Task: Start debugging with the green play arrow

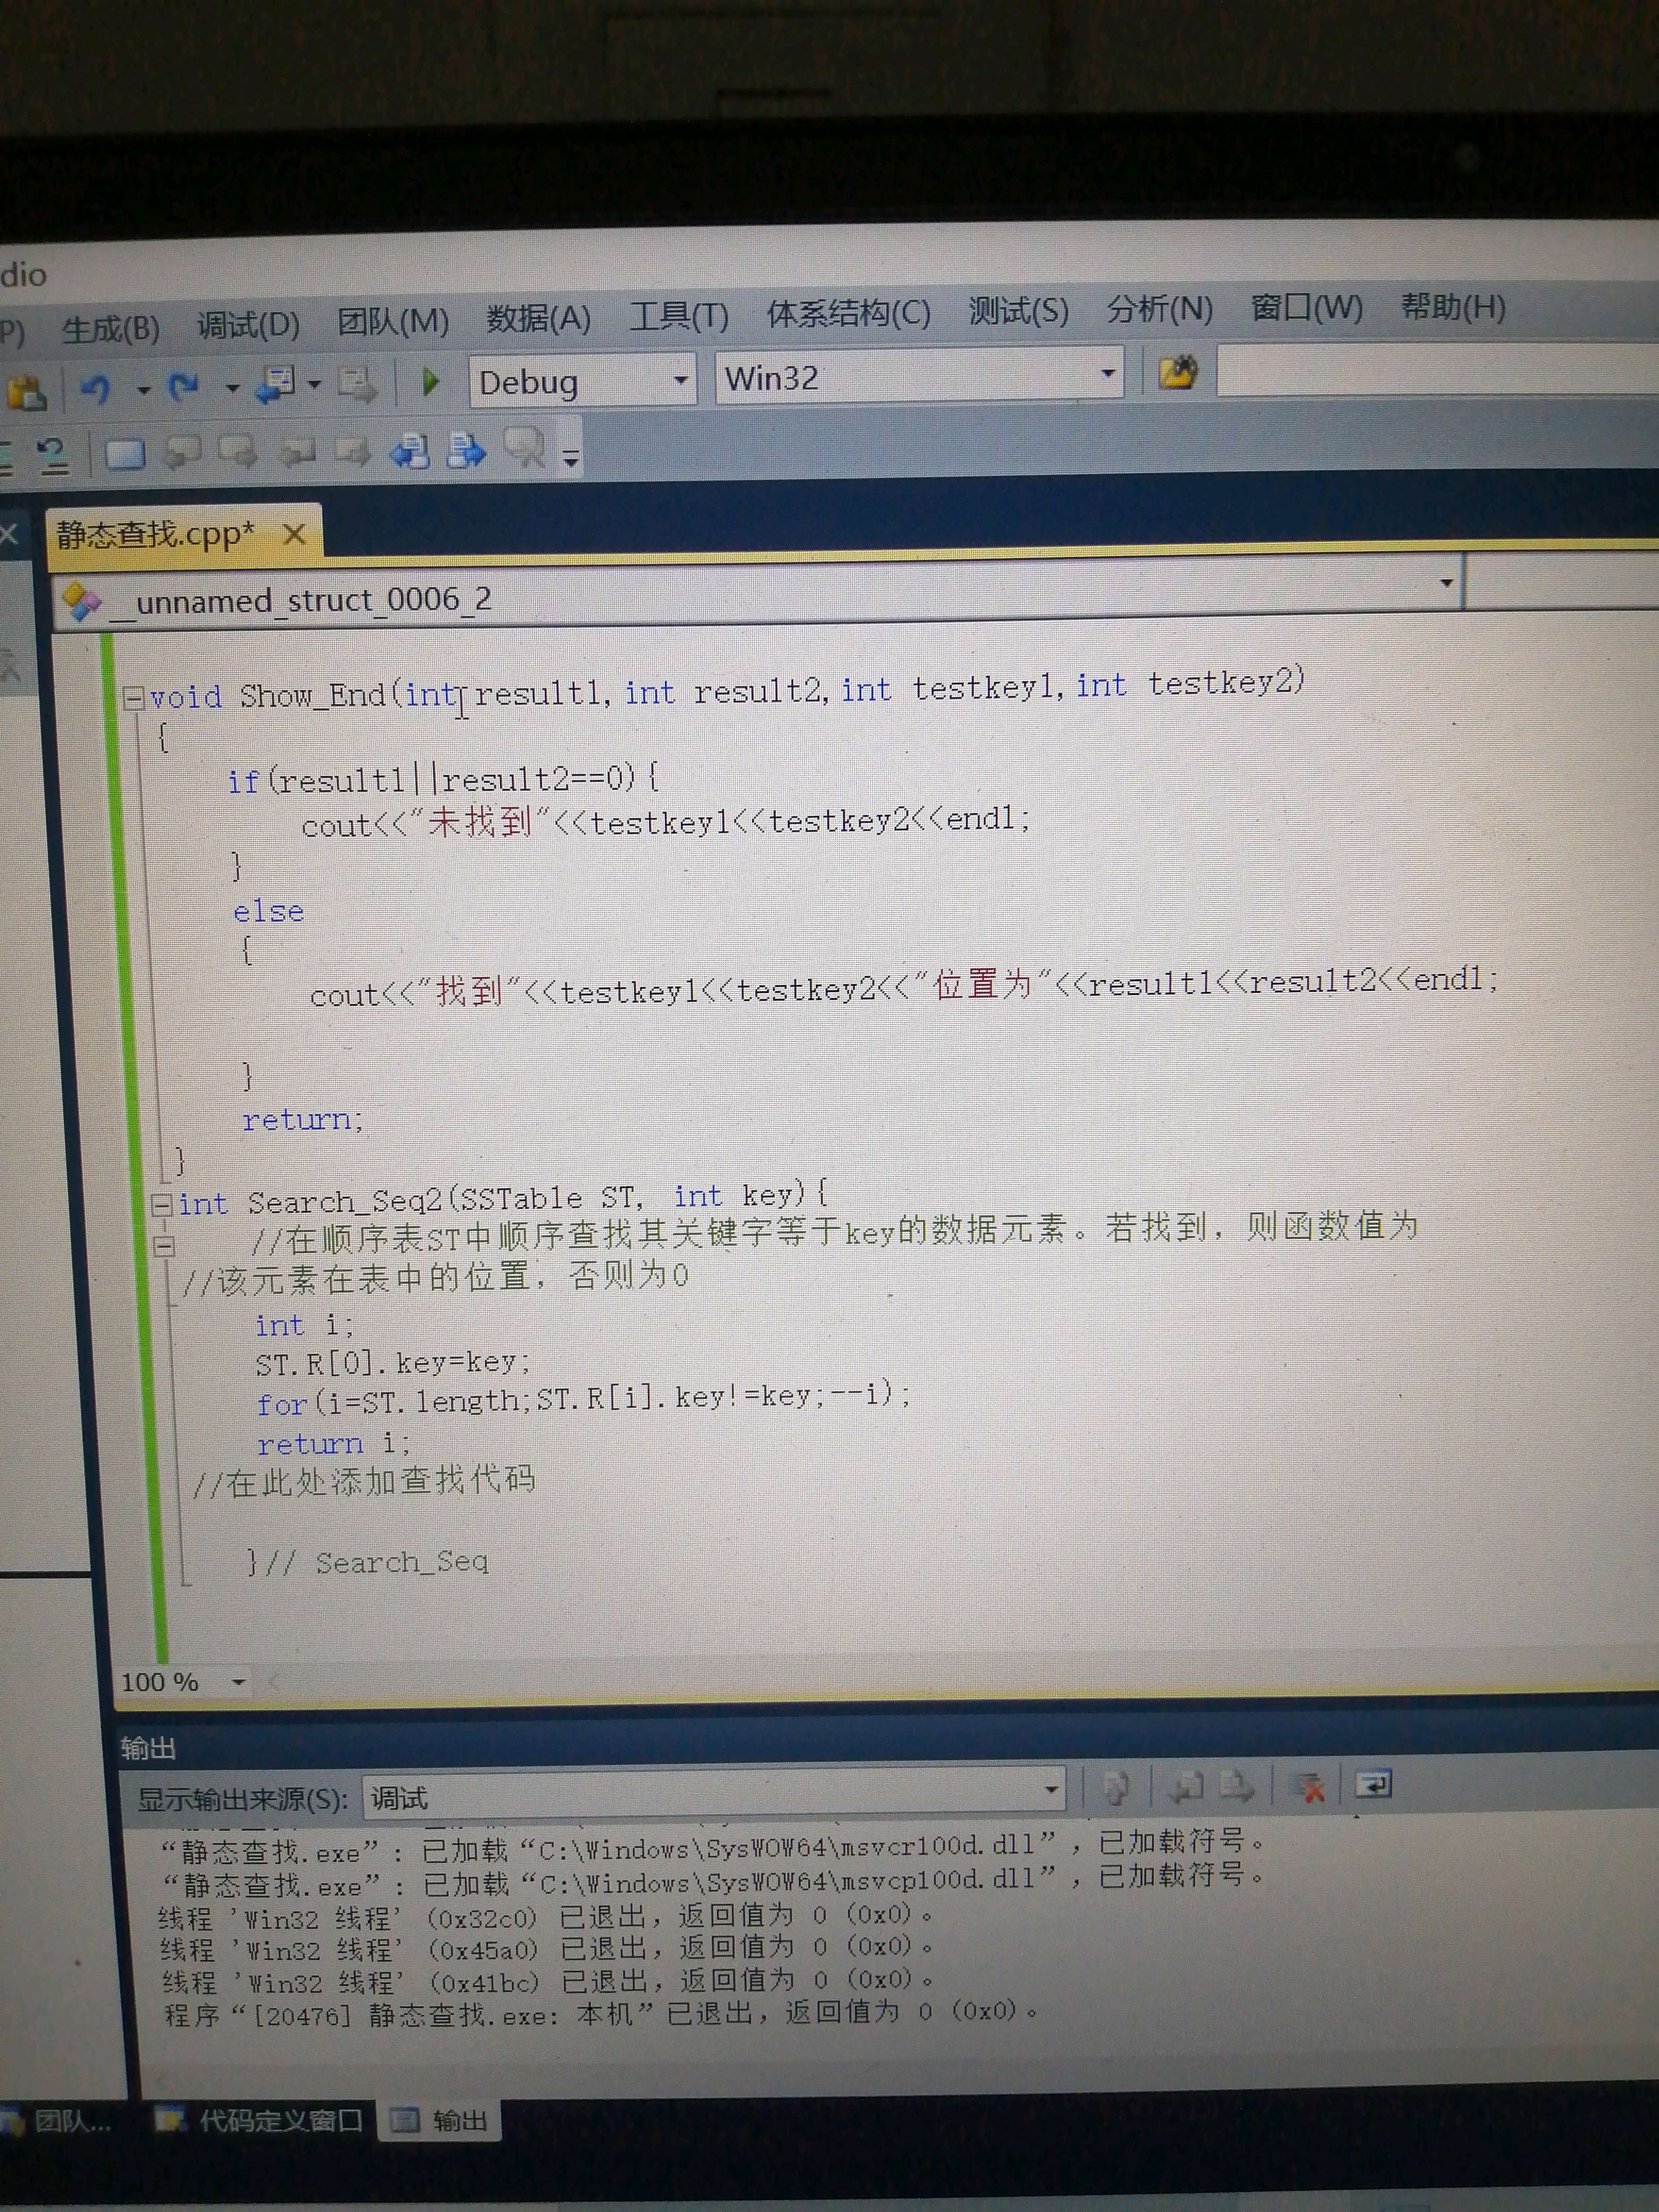Action: coord(430,381)
